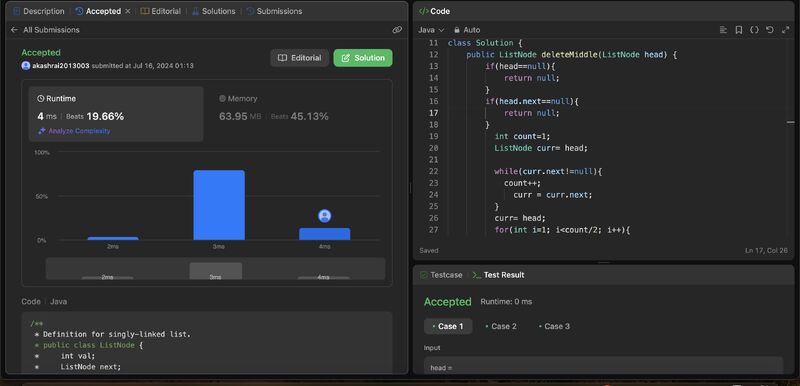Click the runtime distribution range slider
800x386 pixels.
coord(215,269)
